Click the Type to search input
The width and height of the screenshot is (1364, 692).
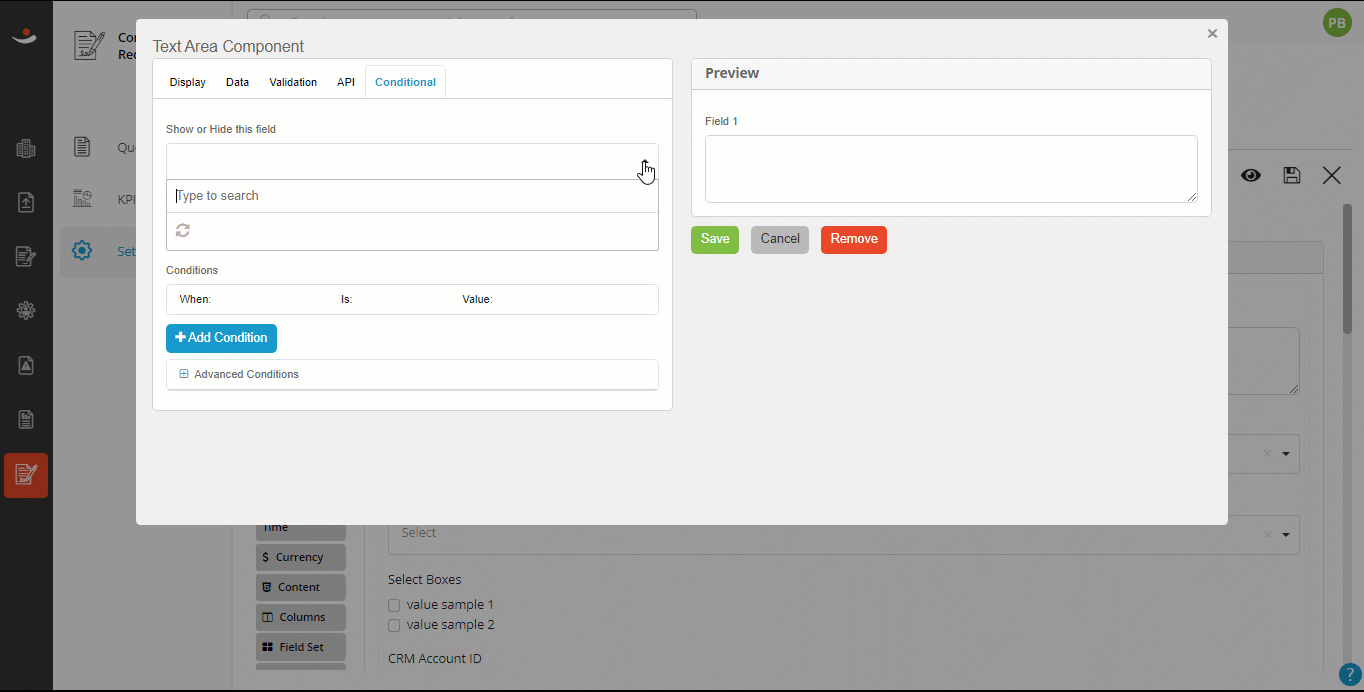[x=412, y=196]
